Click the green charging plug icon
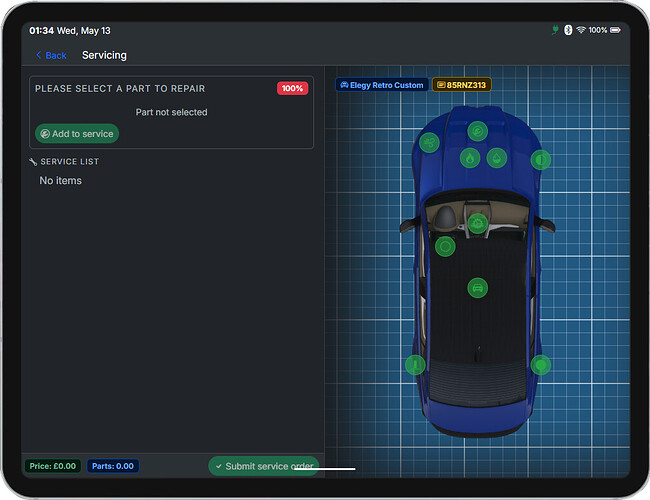This screenshot has height=500, width=650. [555, 30]
